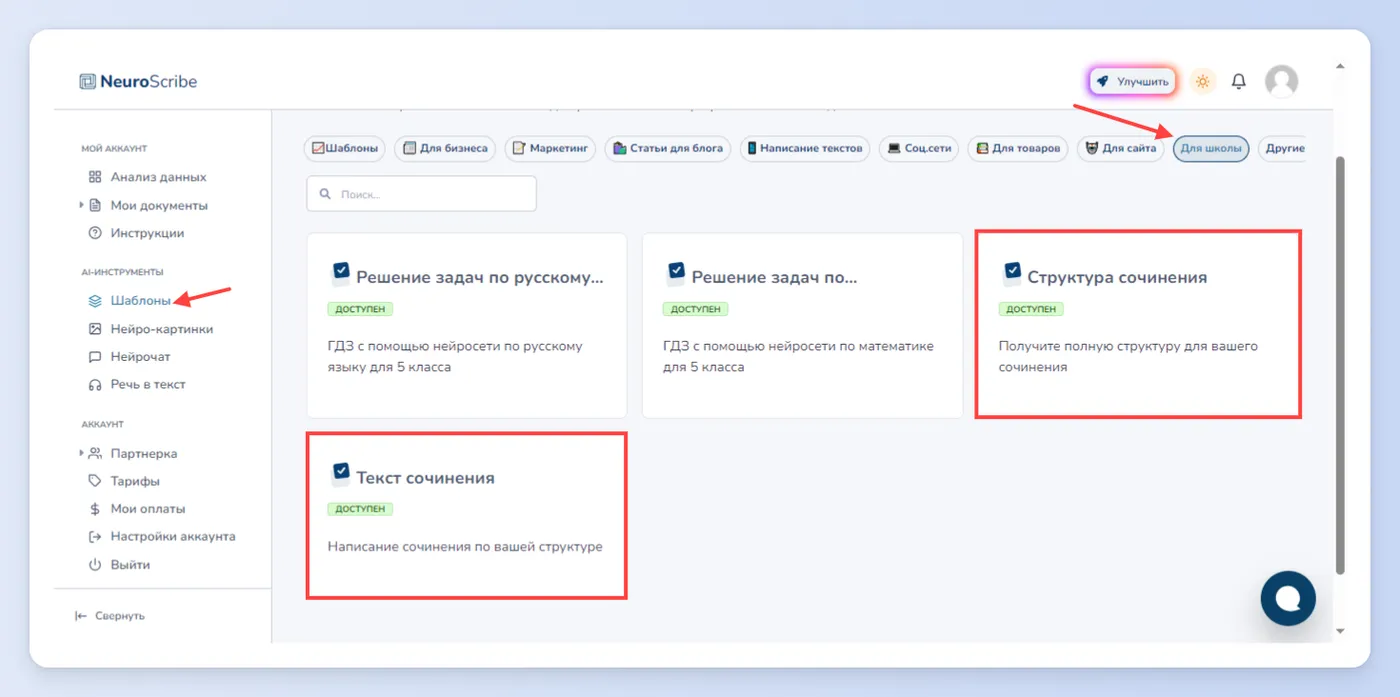Open Инструкции in the sidebar
The width and height of the screenshot is (1400, 697).
click(137, 233)
